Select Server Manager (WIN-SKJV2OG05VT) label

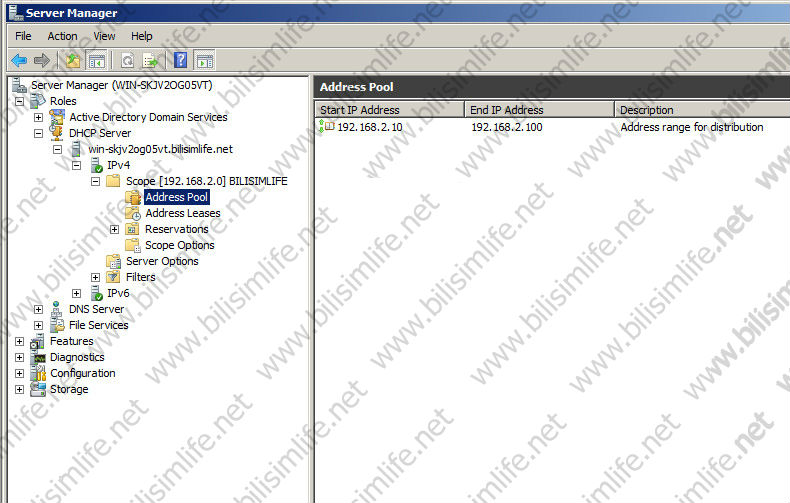point(121,85)
